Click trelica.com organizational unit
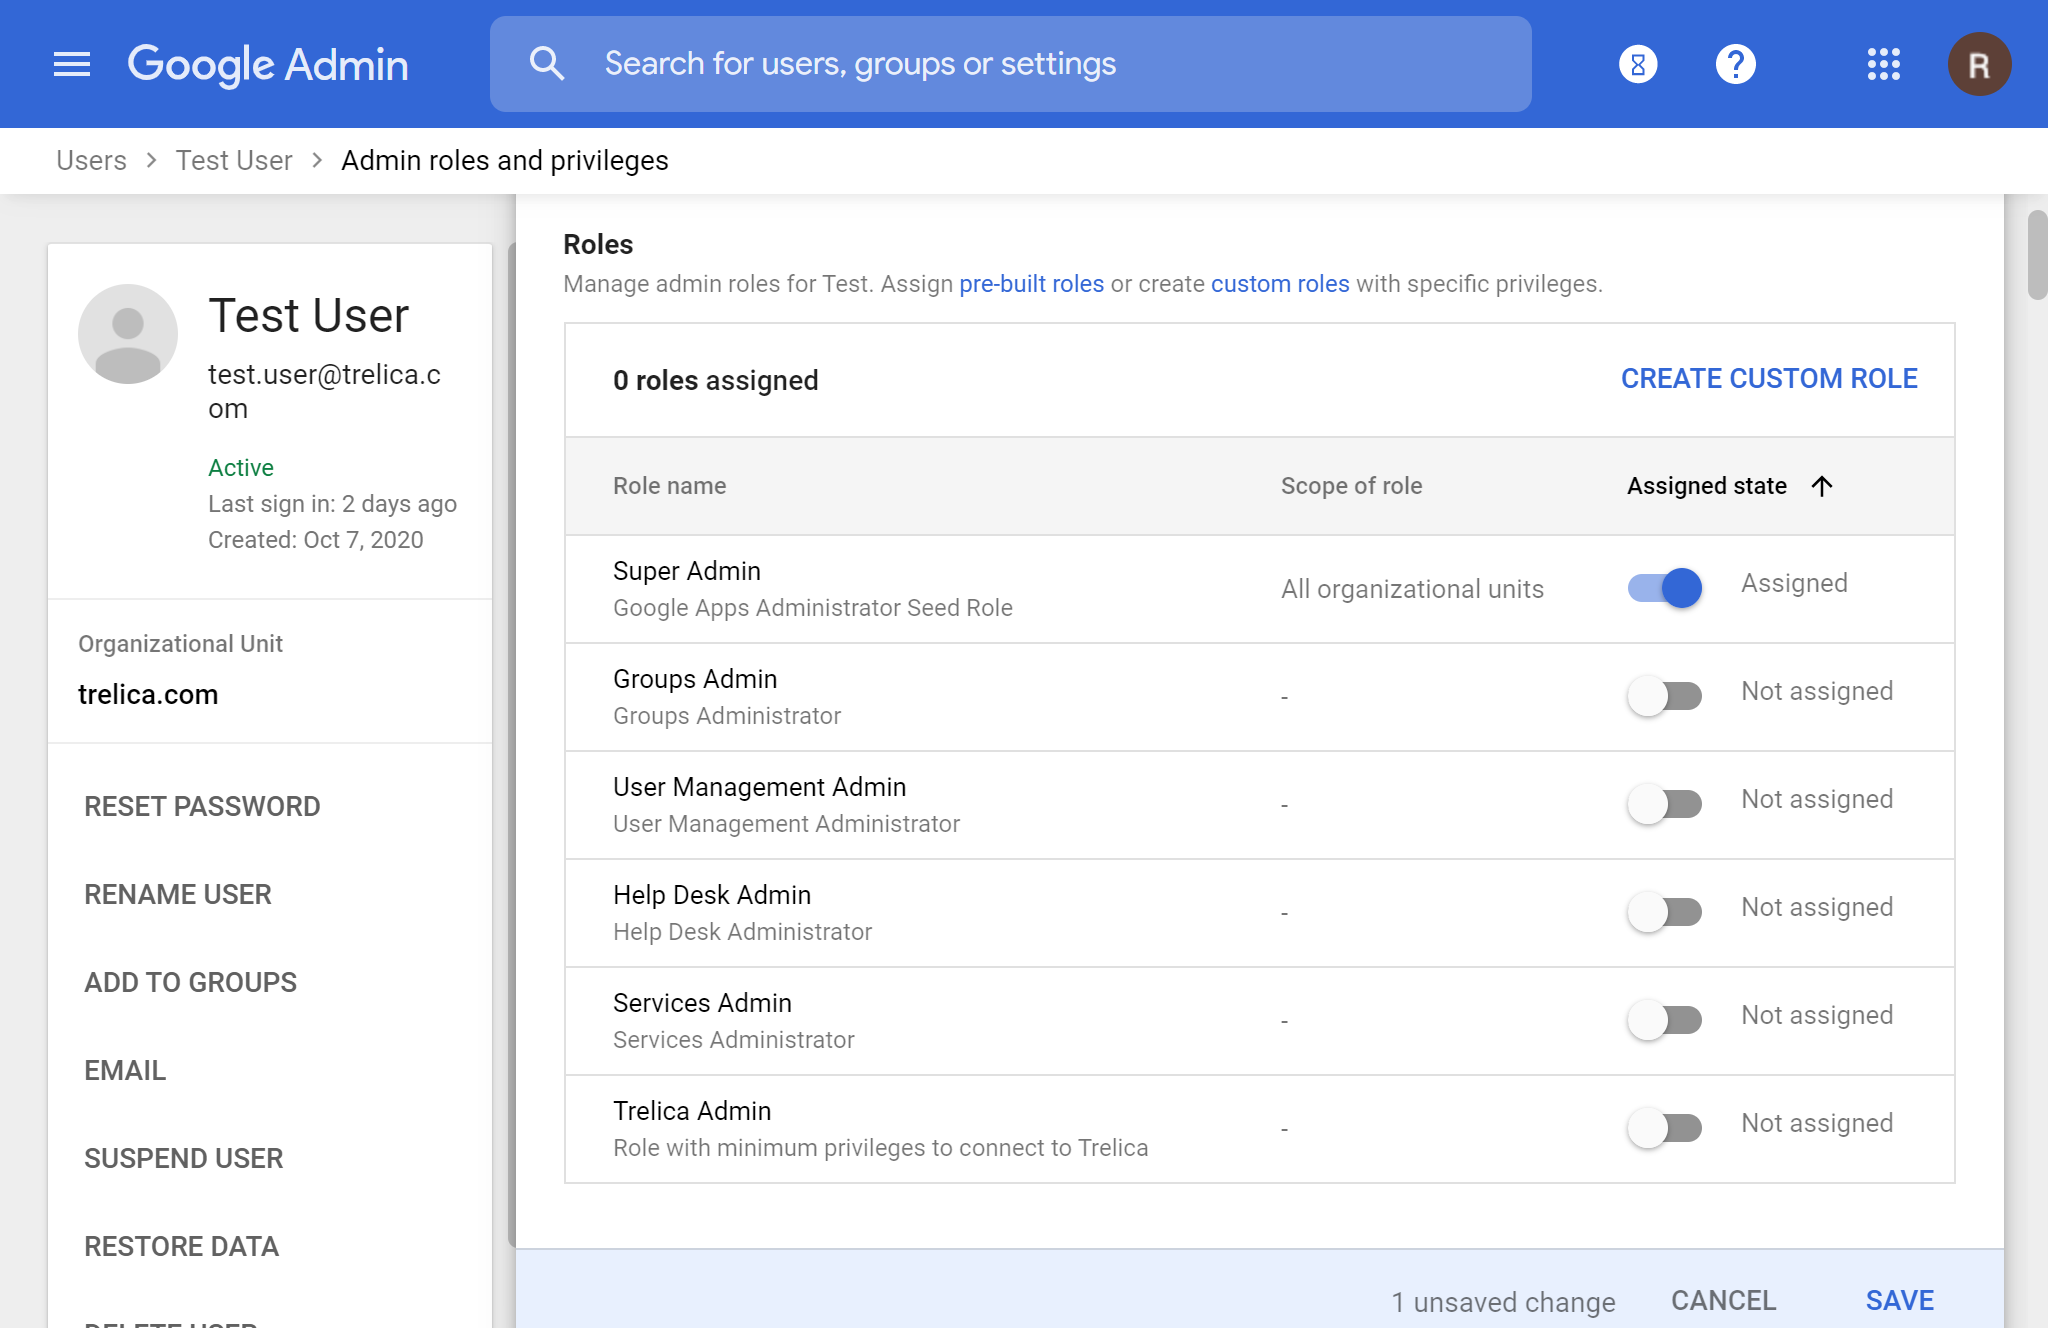The height and width of the screenshot is (1328, 2048). (148, 694)
